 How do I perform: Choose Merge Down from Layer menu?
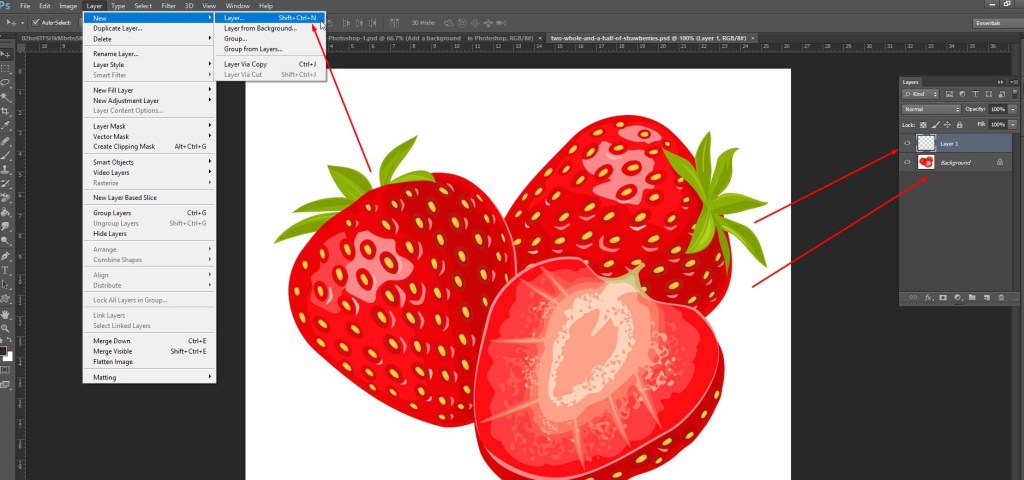coord(150,341)
